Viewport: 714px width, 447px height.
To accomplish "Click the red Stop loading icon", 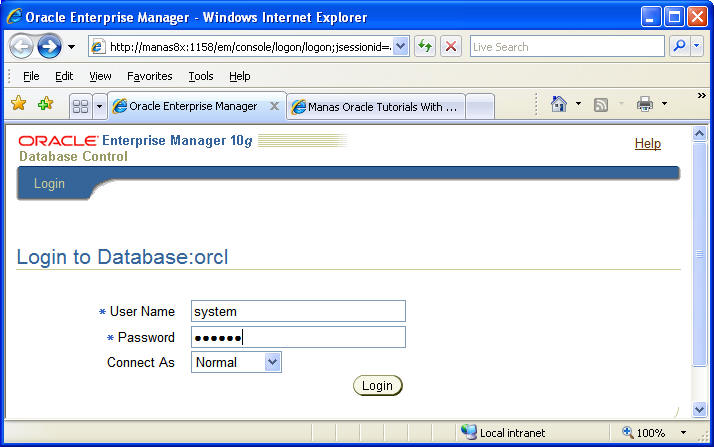I will 451,46.
